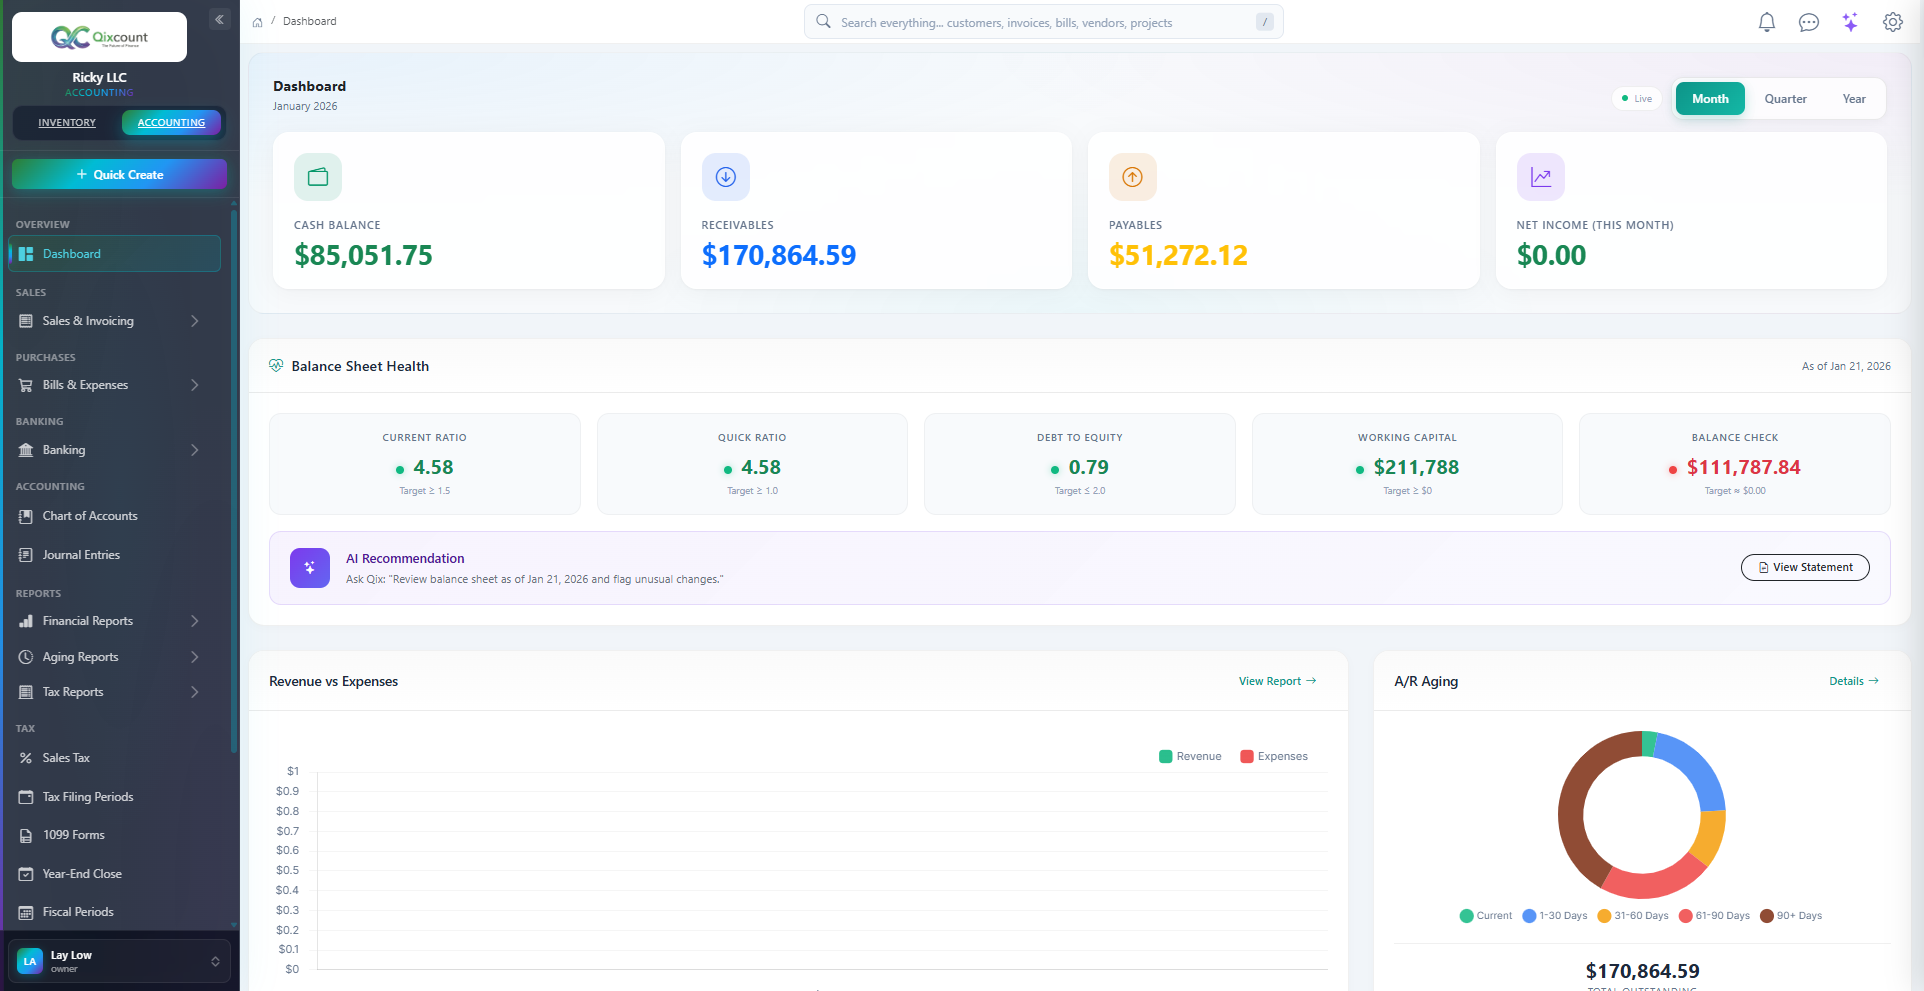Click the Receivables download arrow icon
Viewport: 1924px width, 991px height.
click(725, 177)
